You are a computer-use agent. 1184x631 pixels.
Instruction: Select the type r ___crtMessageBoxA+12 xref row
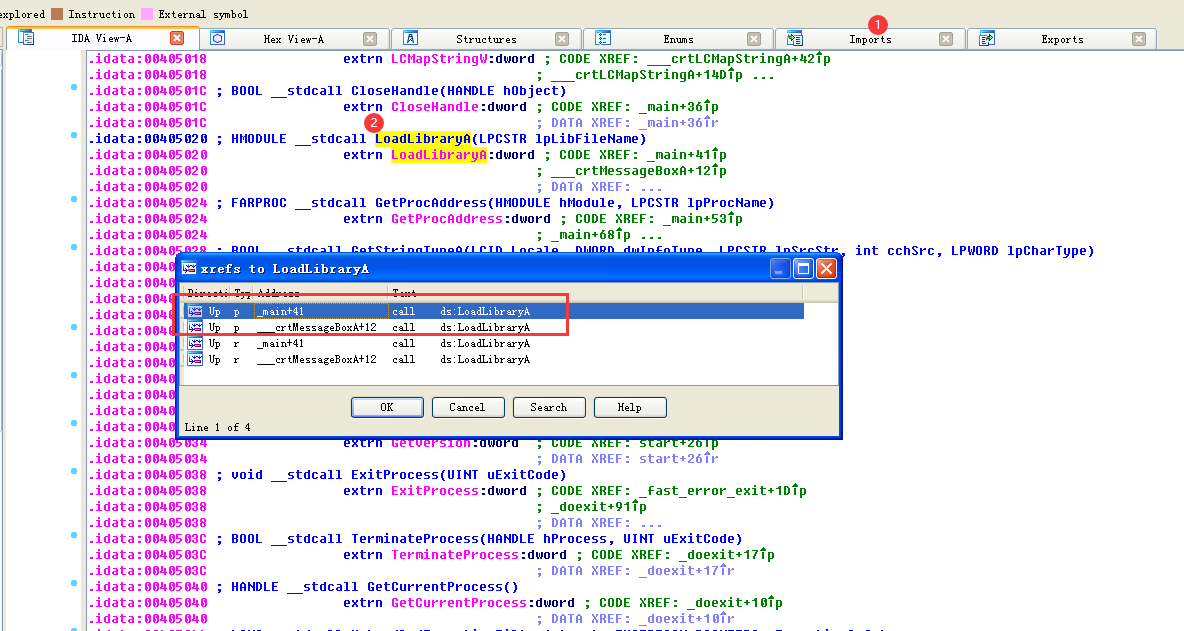click(494, 359)
